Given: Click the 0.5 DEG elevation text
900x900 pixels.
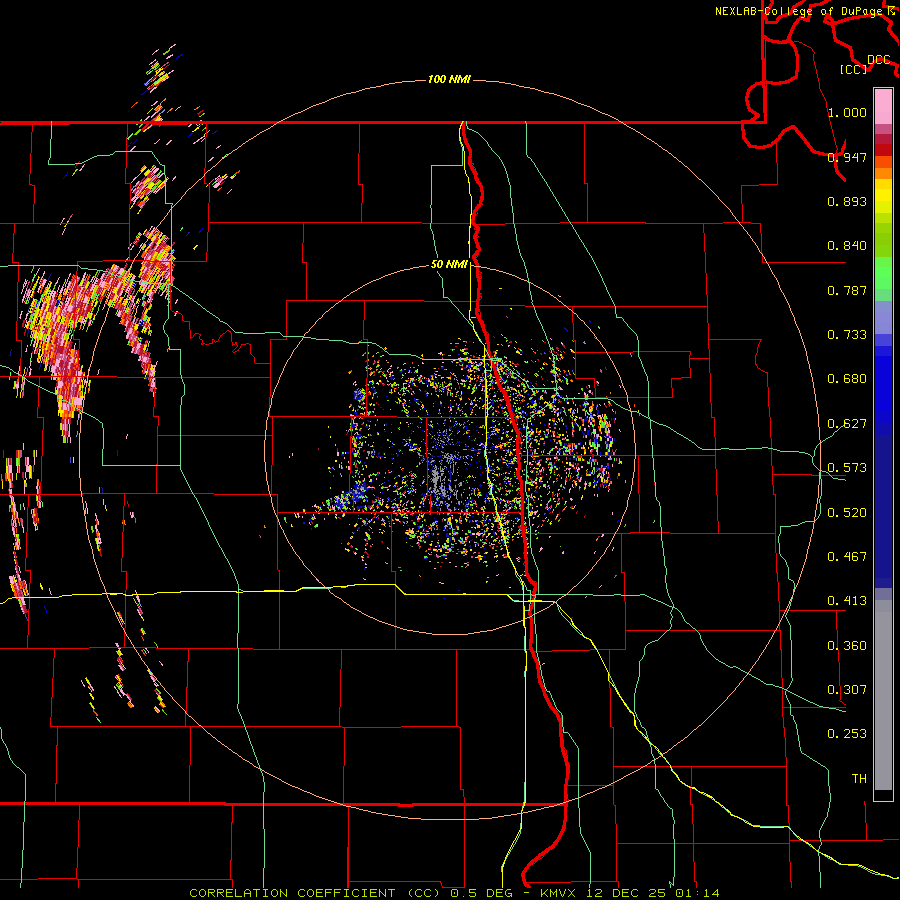Looking at the screenshot, I should [482, 893].
